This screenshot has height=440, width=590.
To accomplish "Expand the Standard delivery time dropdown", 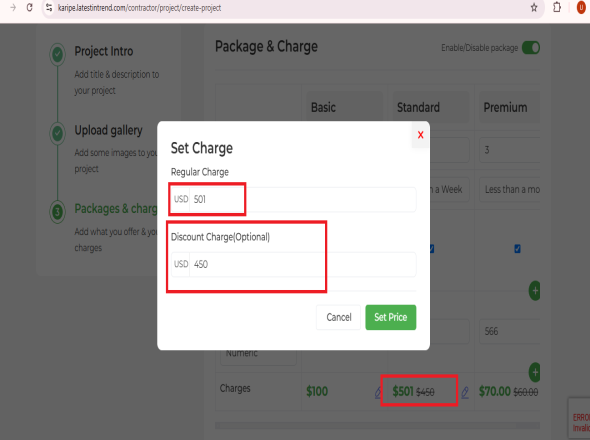I will 450,190.
